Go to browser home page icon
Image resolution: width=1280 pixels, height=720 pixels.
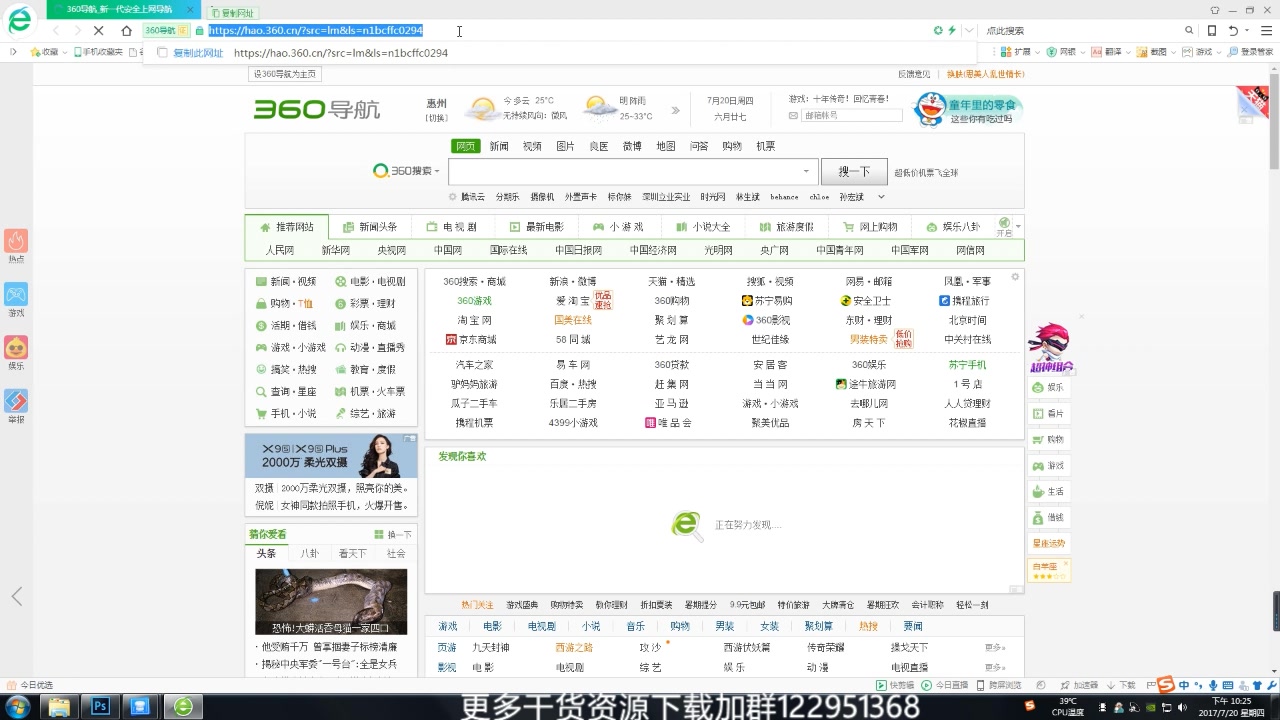[x=126, y=31]
